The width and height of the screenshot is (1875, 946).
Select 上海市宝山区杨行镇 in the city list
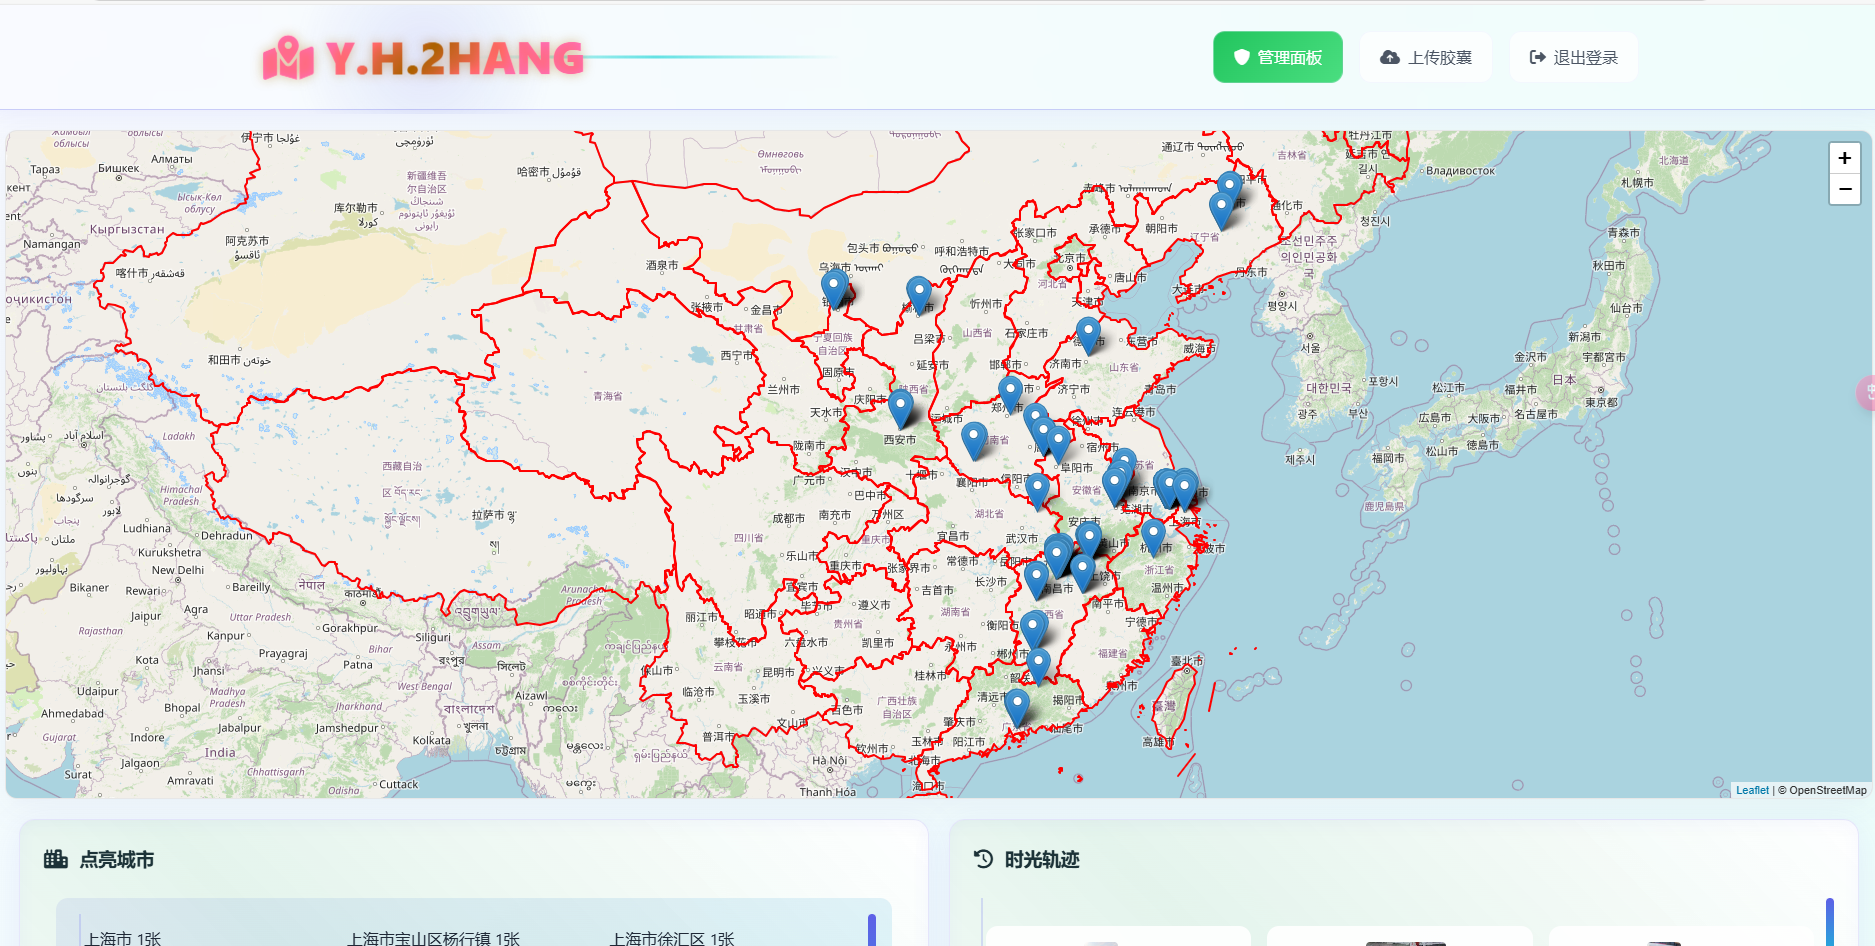[x=433, y=938]
